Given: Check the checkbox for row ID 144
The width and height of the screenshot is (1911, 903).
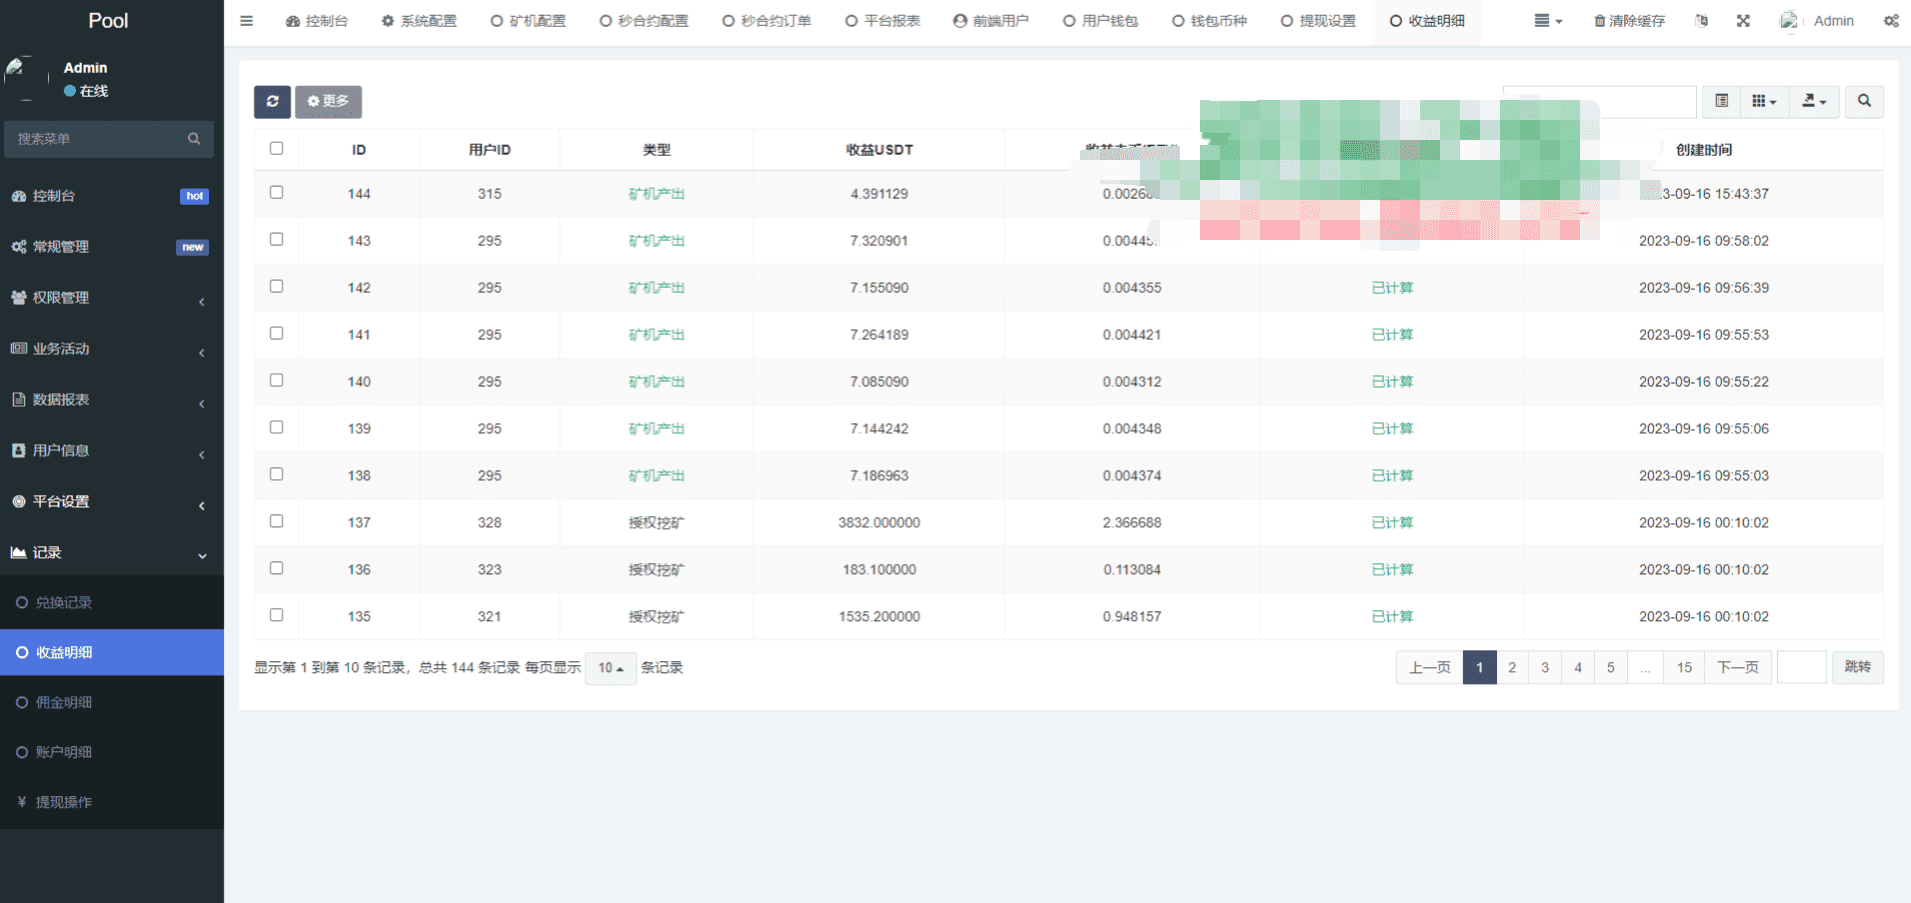Looking at the screenshot, I should (277, 192).
